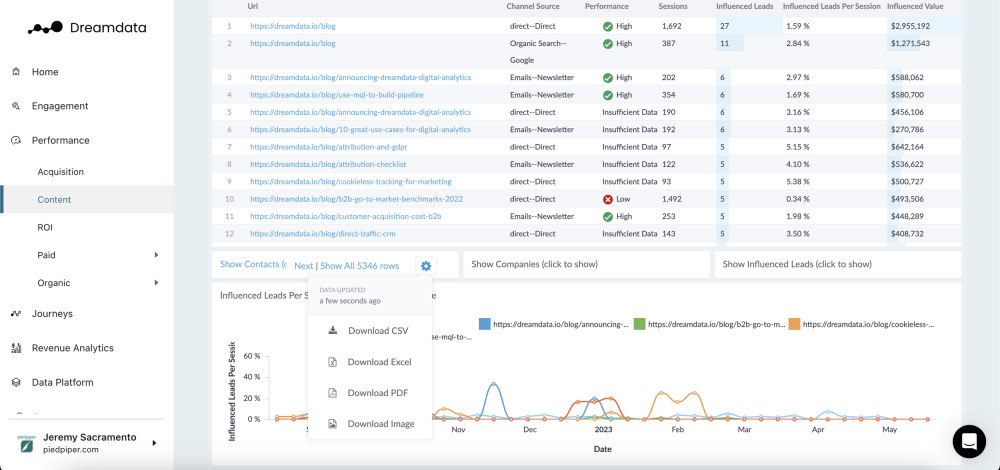This screenshot has width=1000, height=470.
Task: Open Home in the sidebar
Action: click(45, 72)
